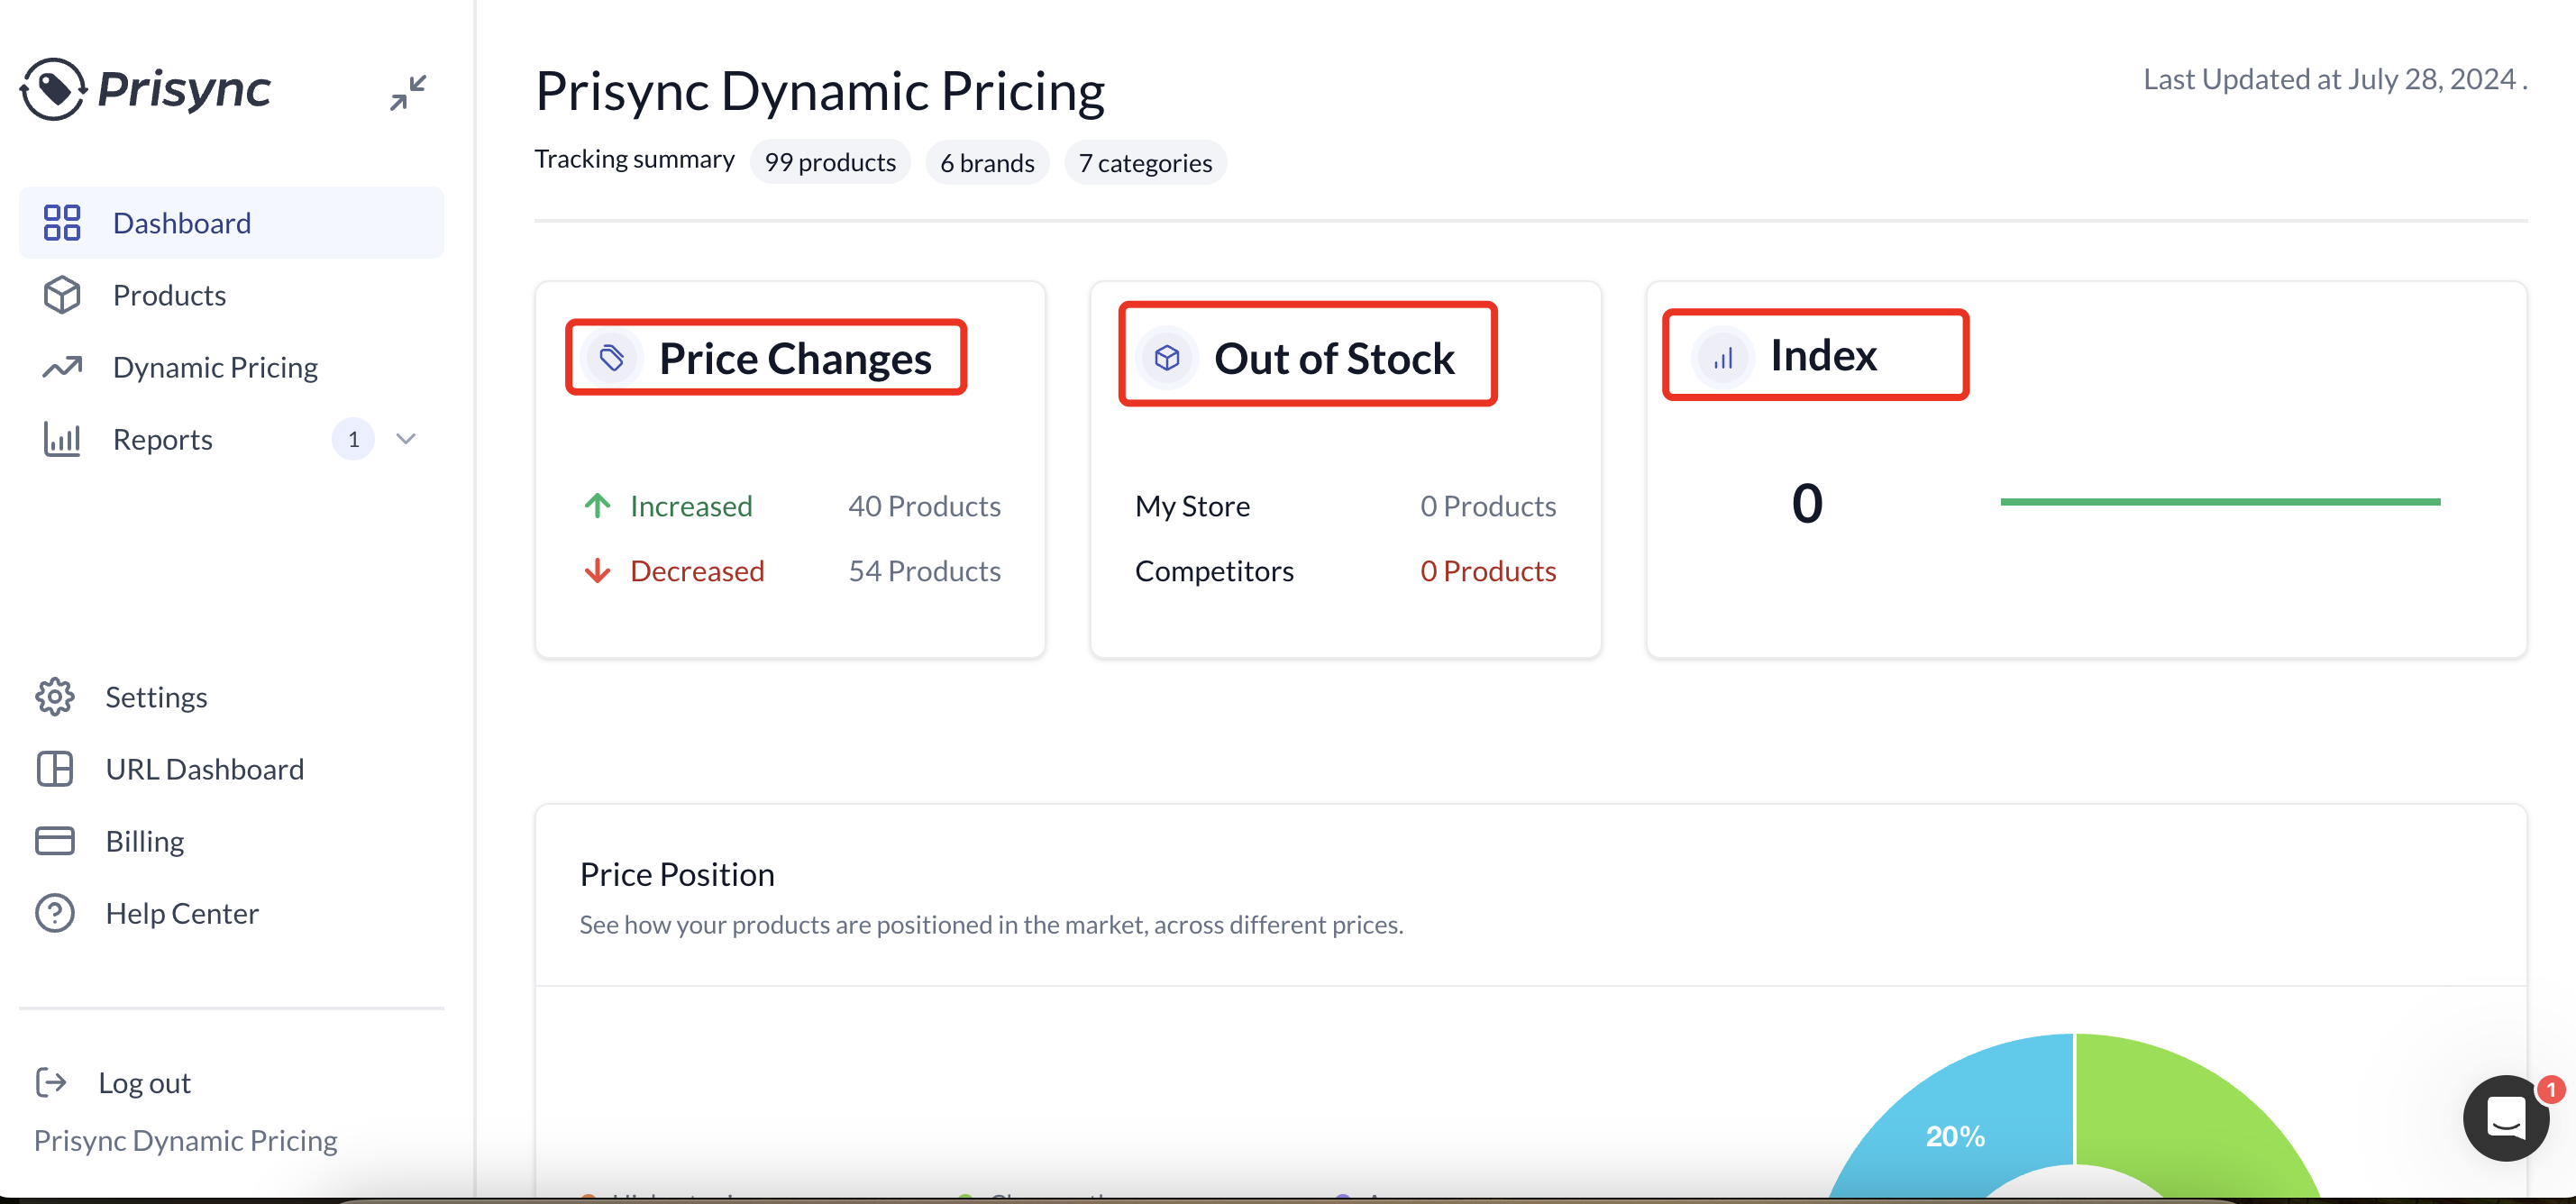Collapse the sidebar with the arrows icon

[x=410, y=92]
